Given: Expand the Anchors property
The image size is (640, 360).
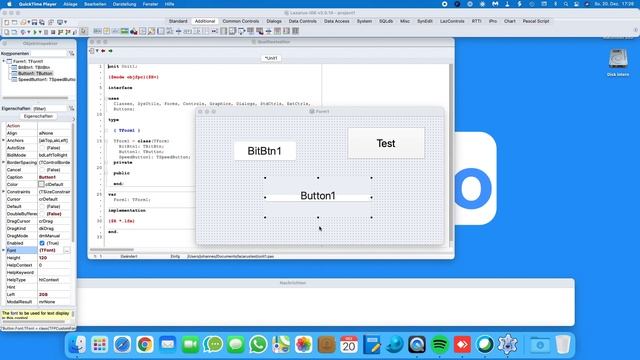Looking at the screenshot, I should (3, 140).
